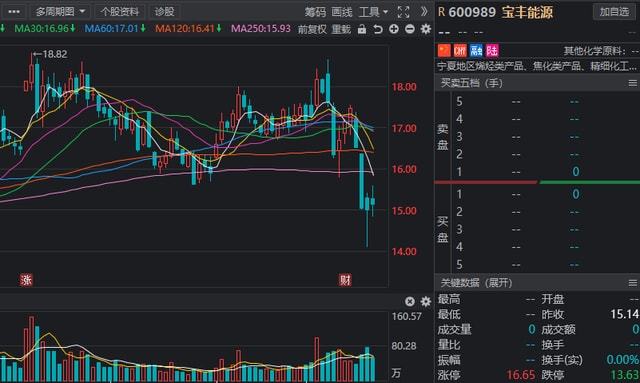The height and width of the screenshot is (383, 640).
Task: Click the 筹码 chip distribution button
Action: (315, 12)
